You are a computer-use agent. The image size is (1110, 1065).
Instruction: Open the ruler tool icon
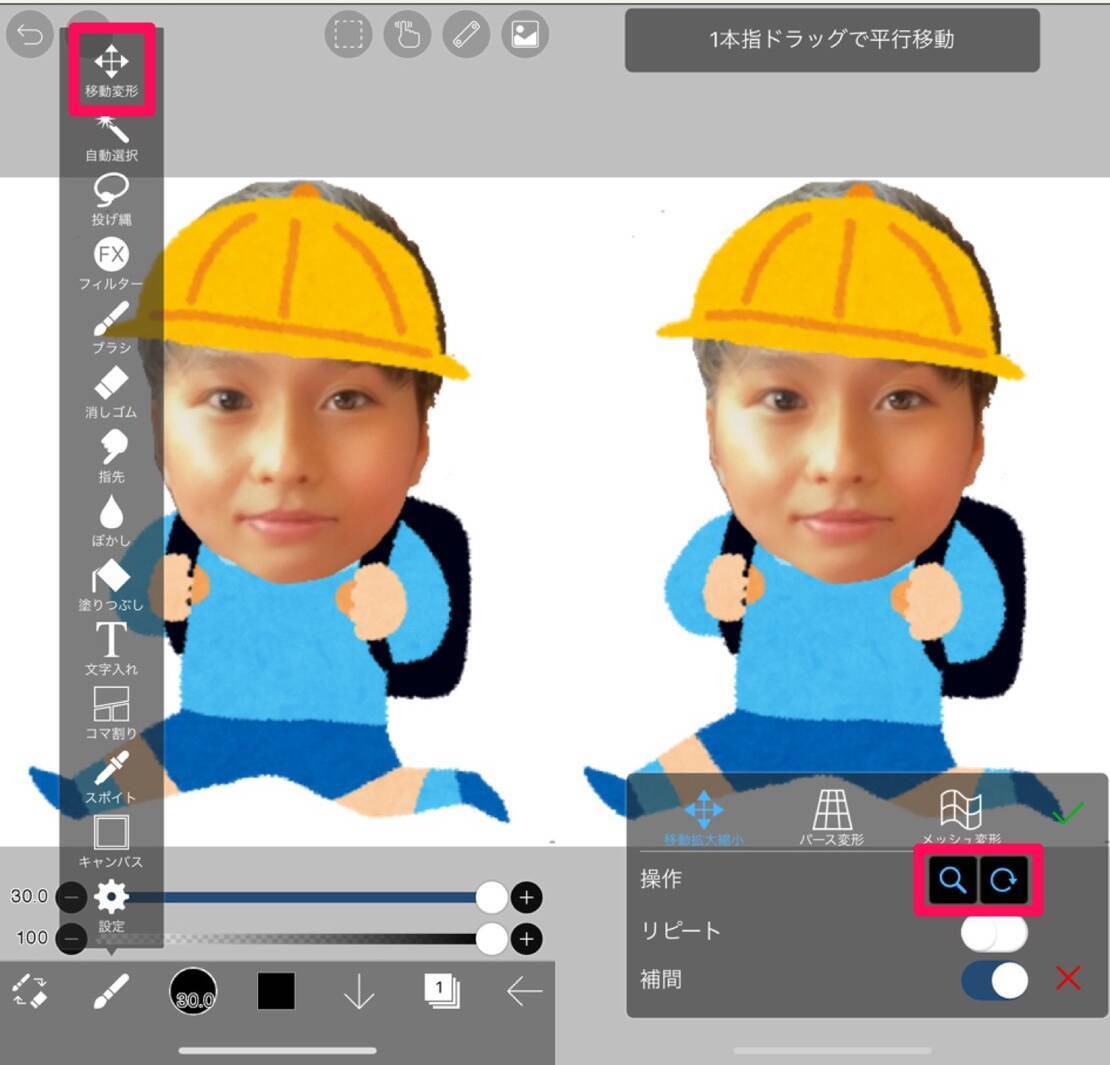[x=466, y=34]
